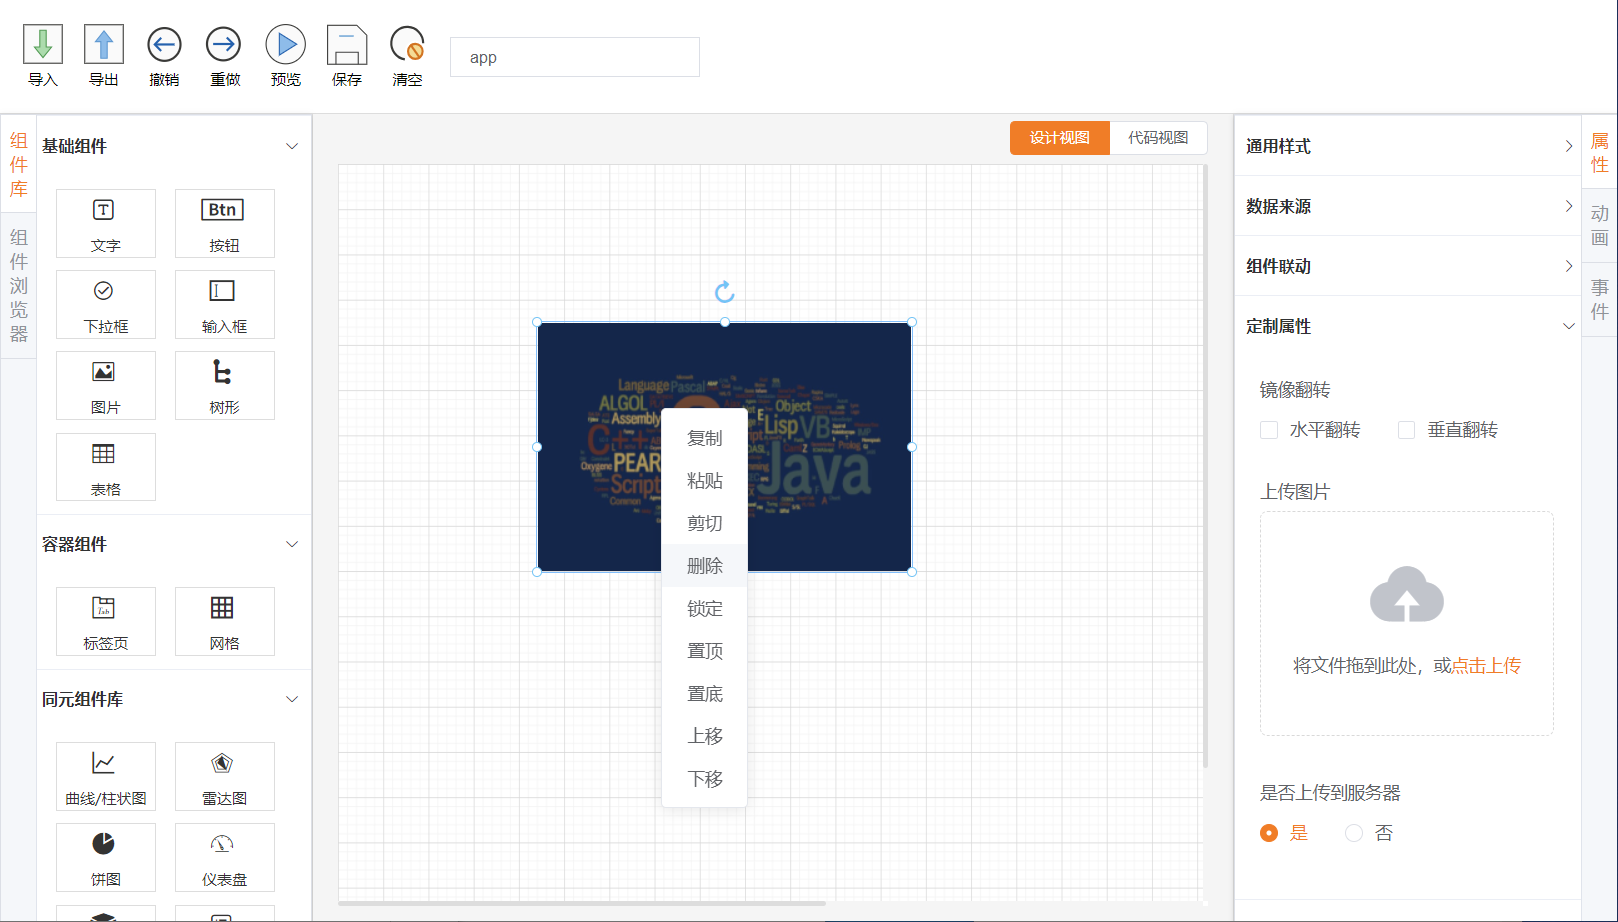The width and height of the screenshot is (1618, 922).
Task: Enable 垂直翻转 checkbox
Action: tap(1406, 430)
